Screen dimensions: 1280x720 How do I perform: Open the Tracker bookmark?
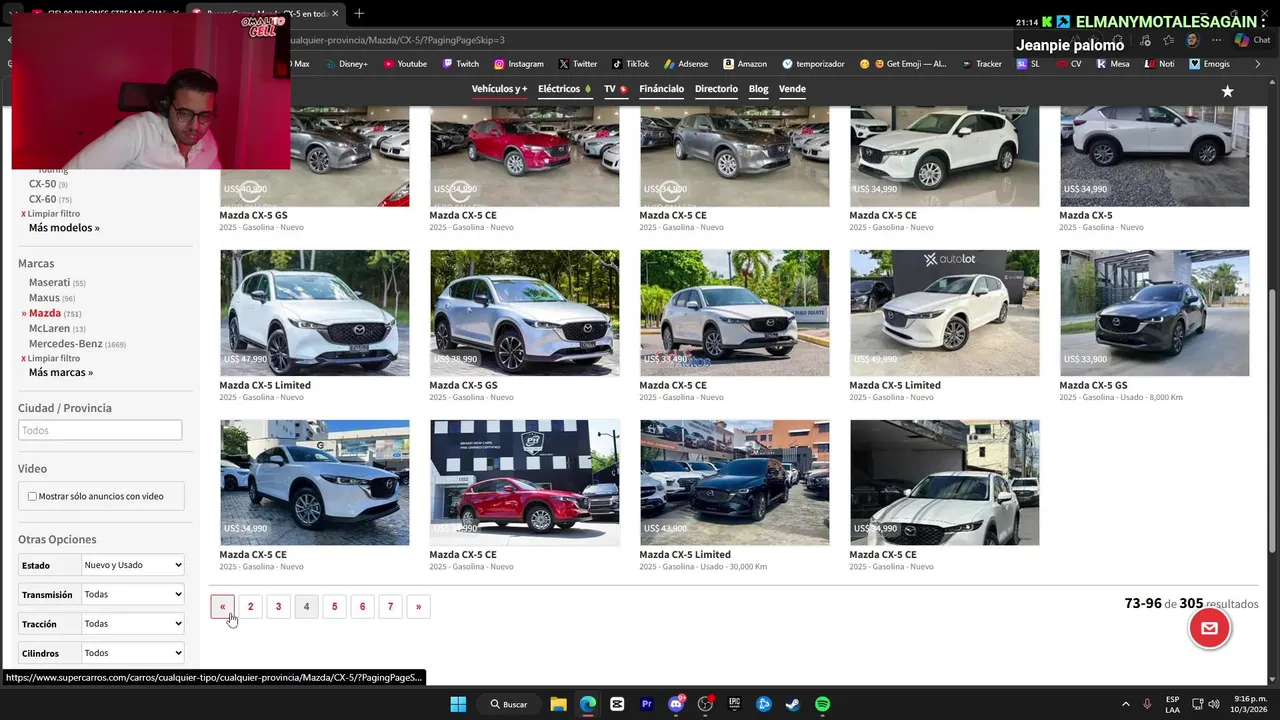point(982,64)
